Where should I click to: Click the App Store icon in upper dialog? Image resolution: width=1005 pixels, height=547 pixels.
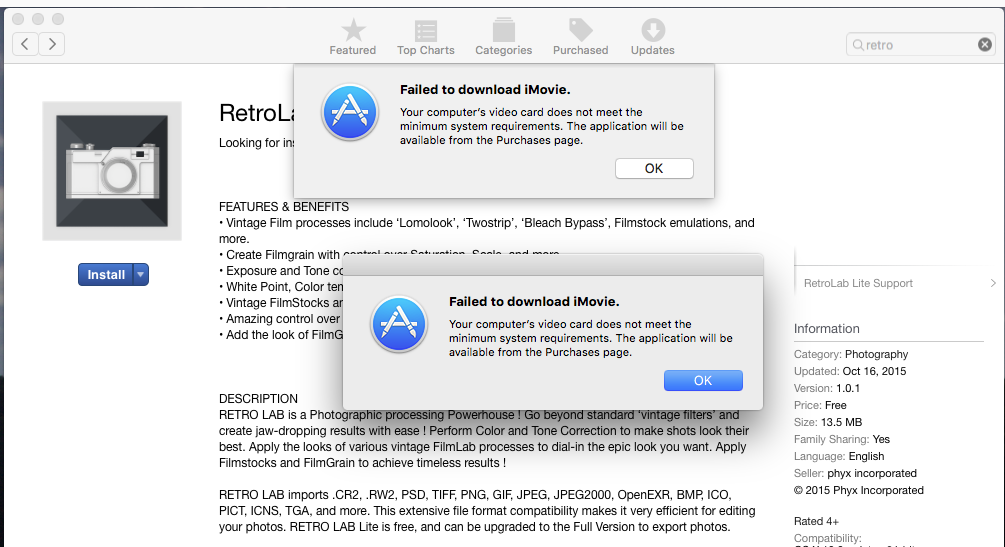pyautogui.click(x=350, y=112)
